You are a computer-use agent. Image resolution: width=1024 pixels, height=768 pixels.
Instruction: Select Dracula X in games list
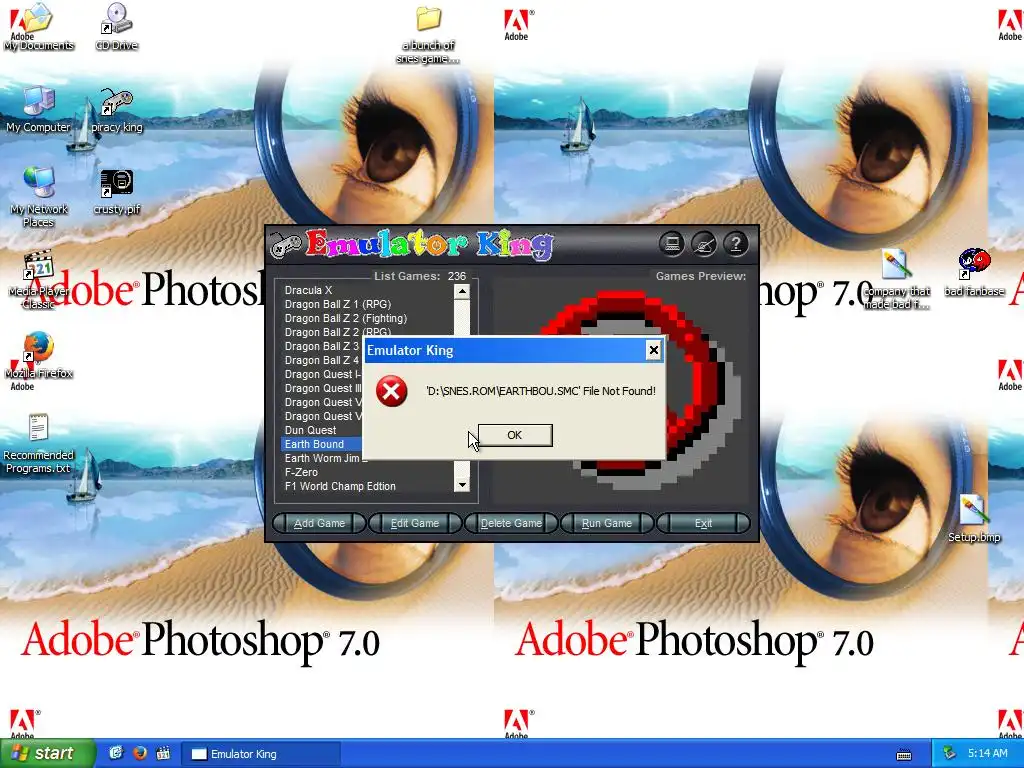[x=367, y=290]
